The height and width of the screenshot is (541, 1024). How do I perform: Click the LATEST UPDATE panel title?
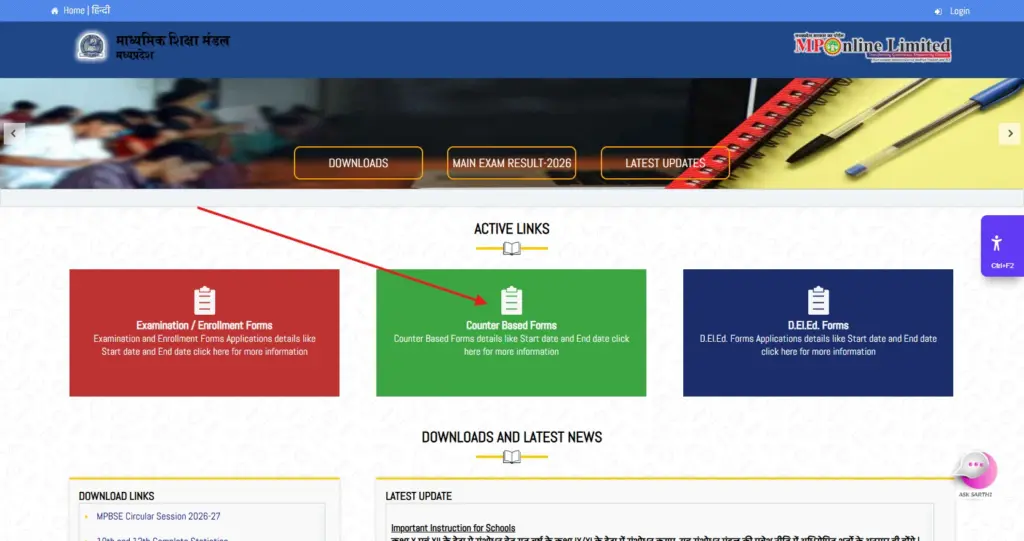[x=419, y=497]
